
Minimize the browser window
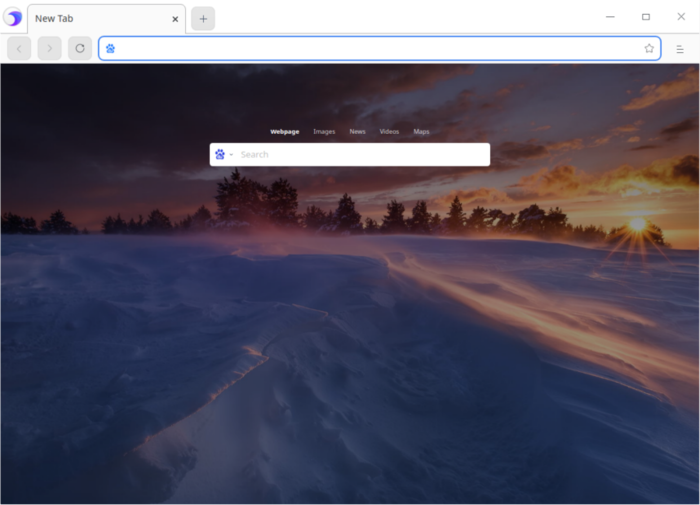[x=610, y=17]
